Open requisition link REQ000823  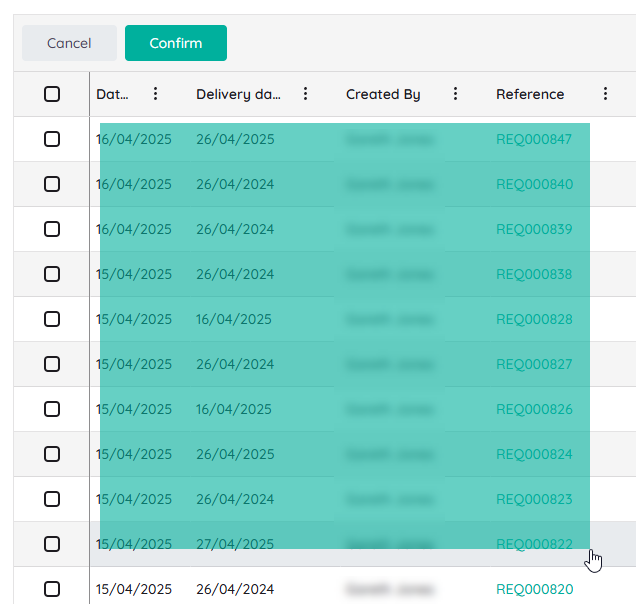tap(534, 499)
